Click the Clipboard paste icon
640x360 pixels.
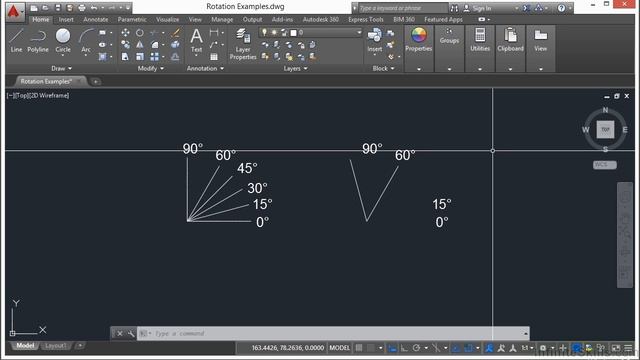[510, 35]
